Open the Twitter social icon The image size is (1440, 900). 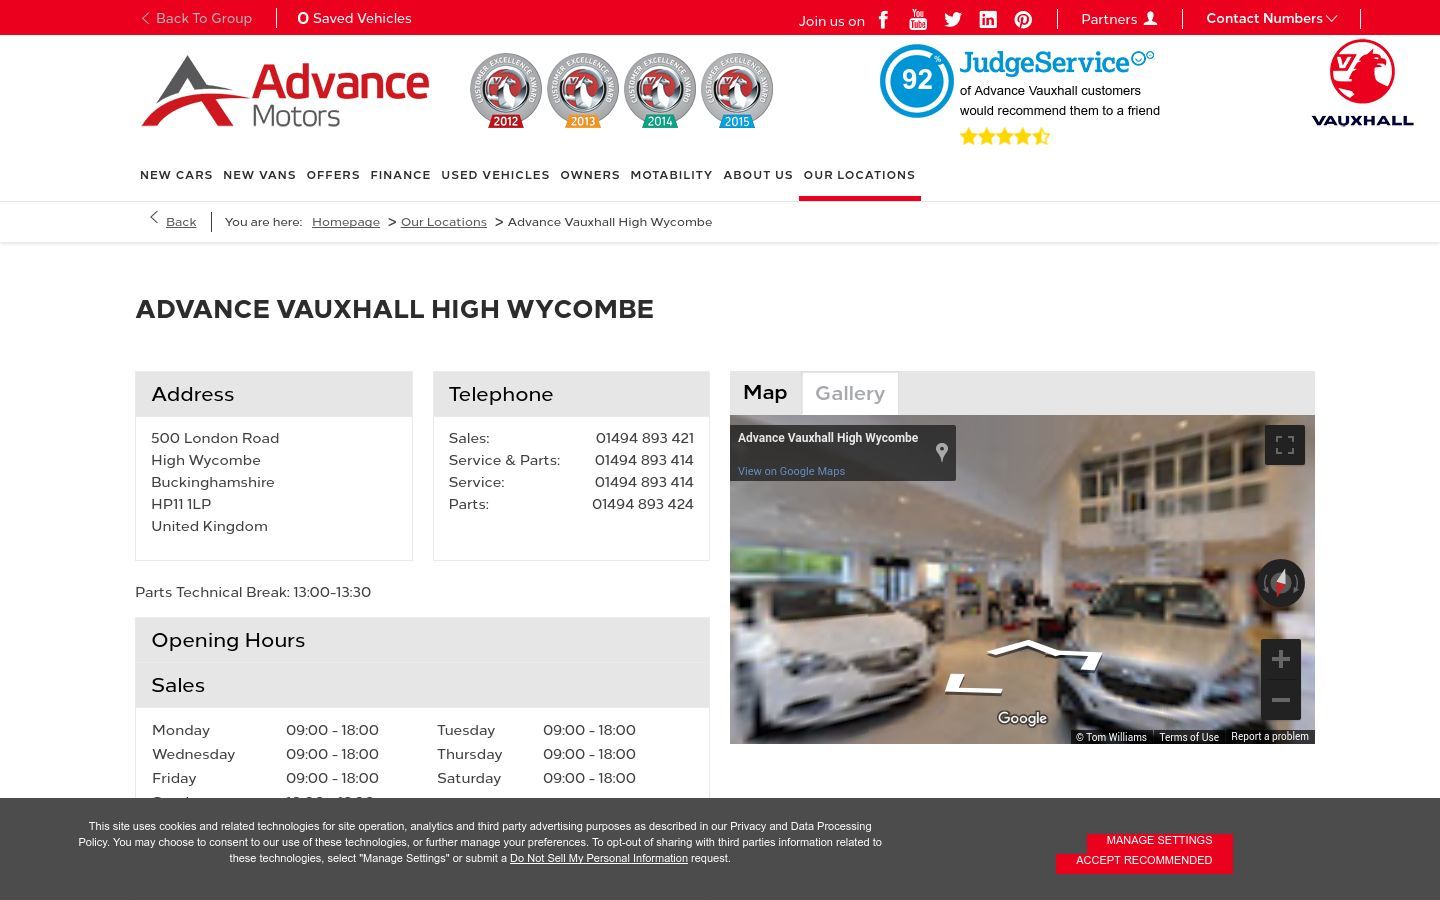(953, 19)
